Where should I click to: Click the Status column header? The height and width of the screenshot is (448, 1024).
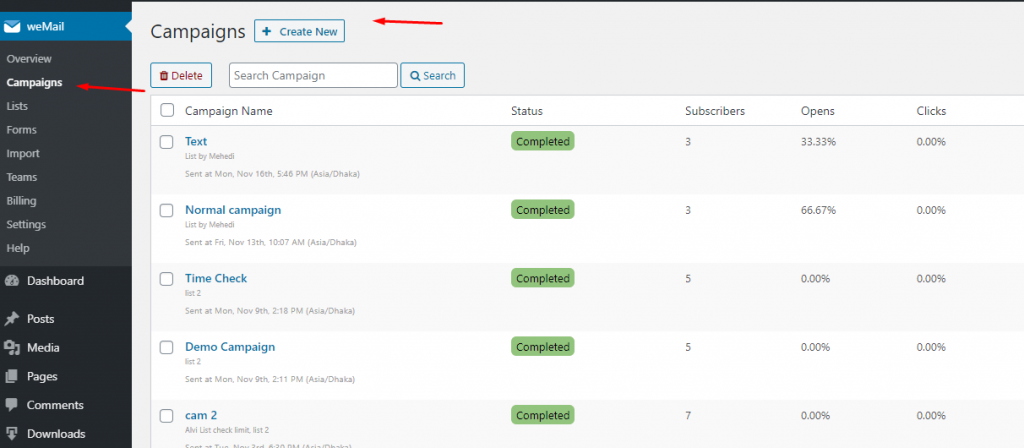pos(527,111)
